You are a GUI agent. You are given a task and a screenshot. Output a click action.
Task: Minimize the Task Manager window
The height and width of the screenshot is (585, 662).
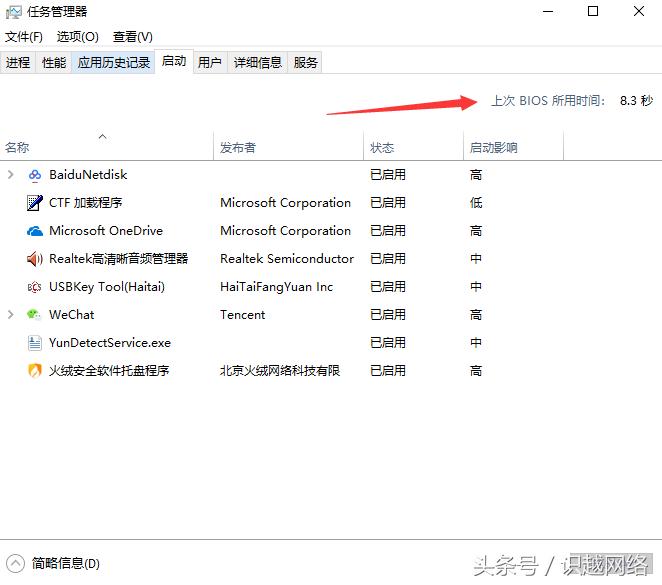(x=548, y=11)
